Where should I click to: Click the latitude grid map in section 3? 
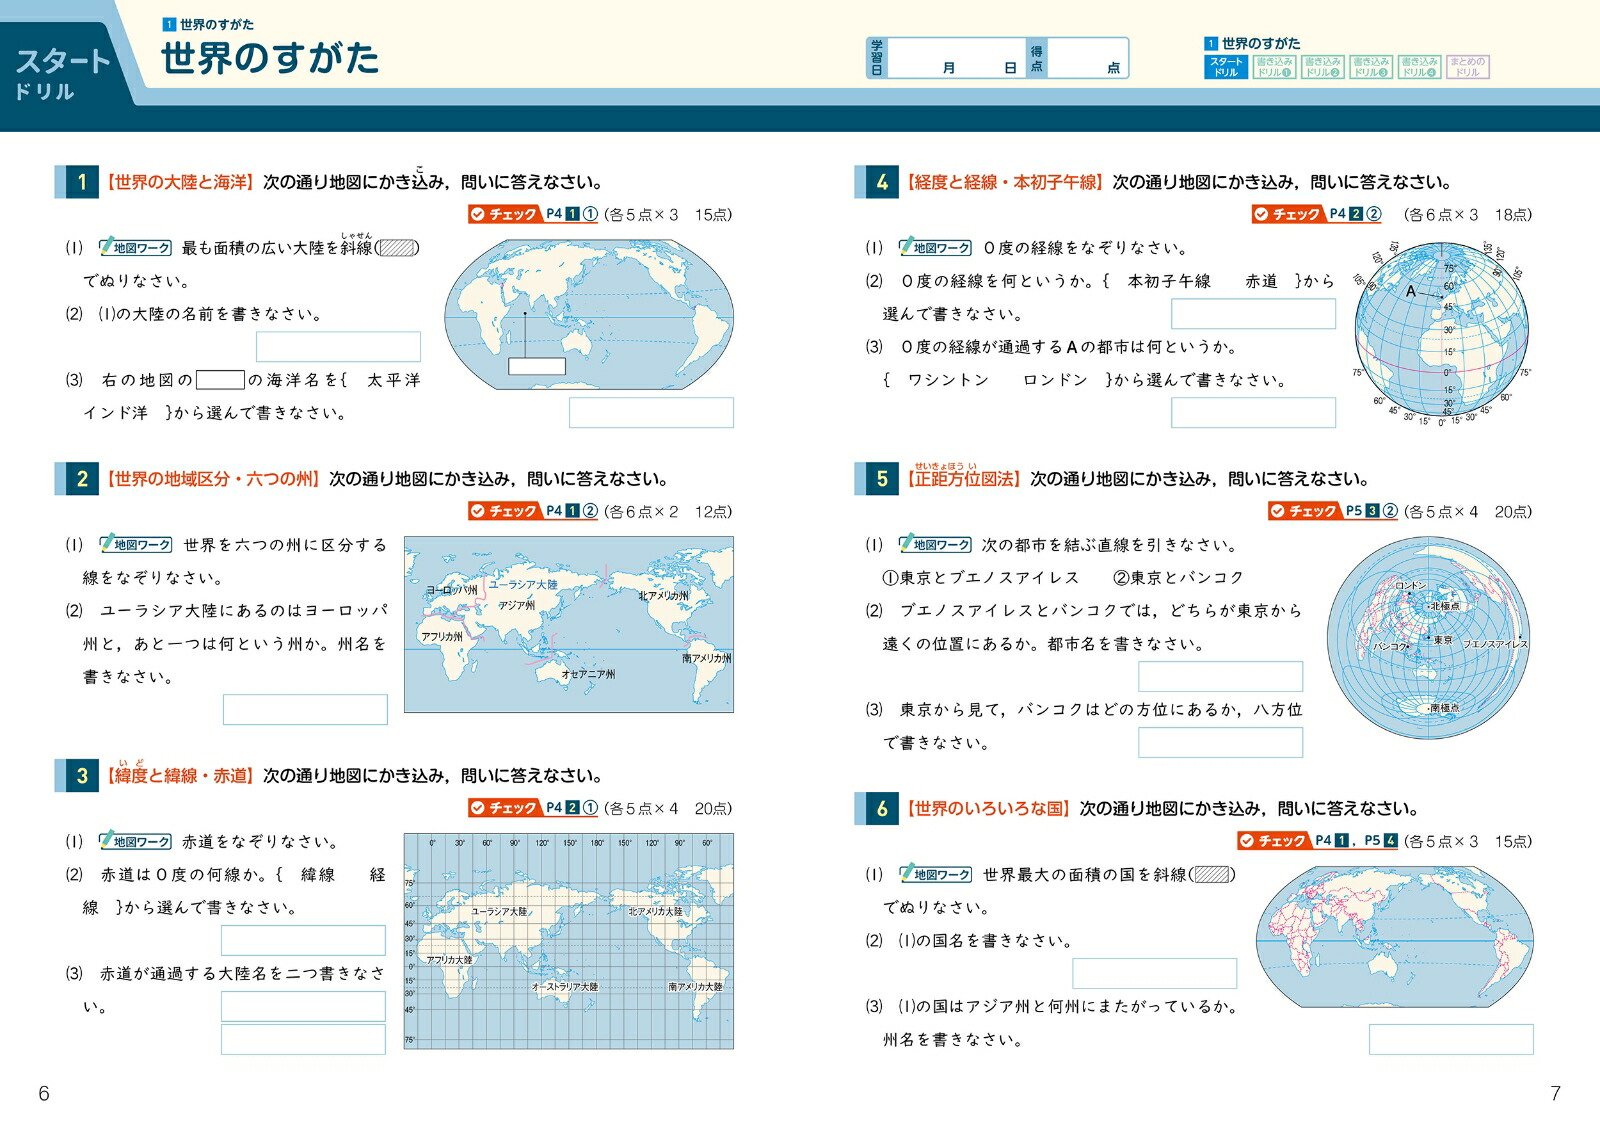click(x=569, y=941)
